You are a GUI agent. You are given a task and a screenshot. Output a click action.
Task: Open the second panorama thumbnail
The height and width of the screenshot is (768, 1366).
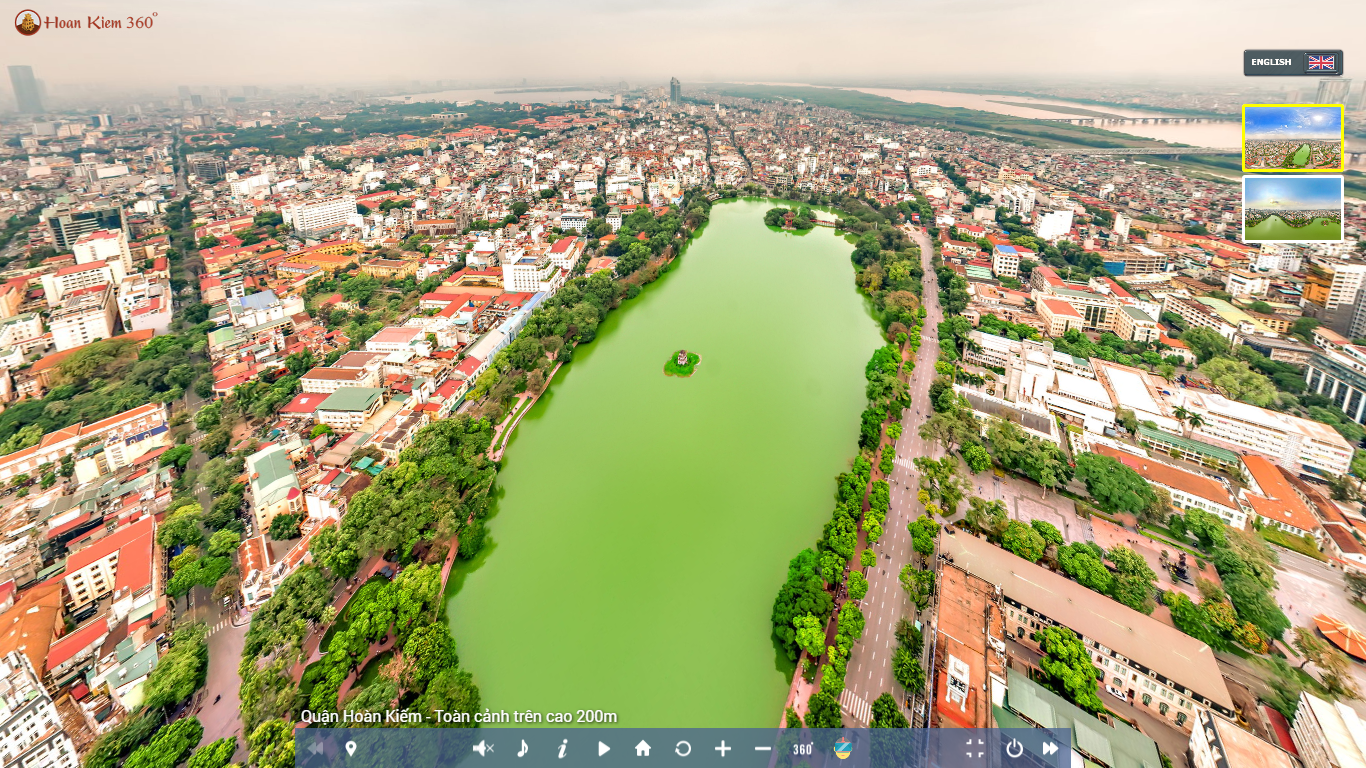[x=1292, y=209]
